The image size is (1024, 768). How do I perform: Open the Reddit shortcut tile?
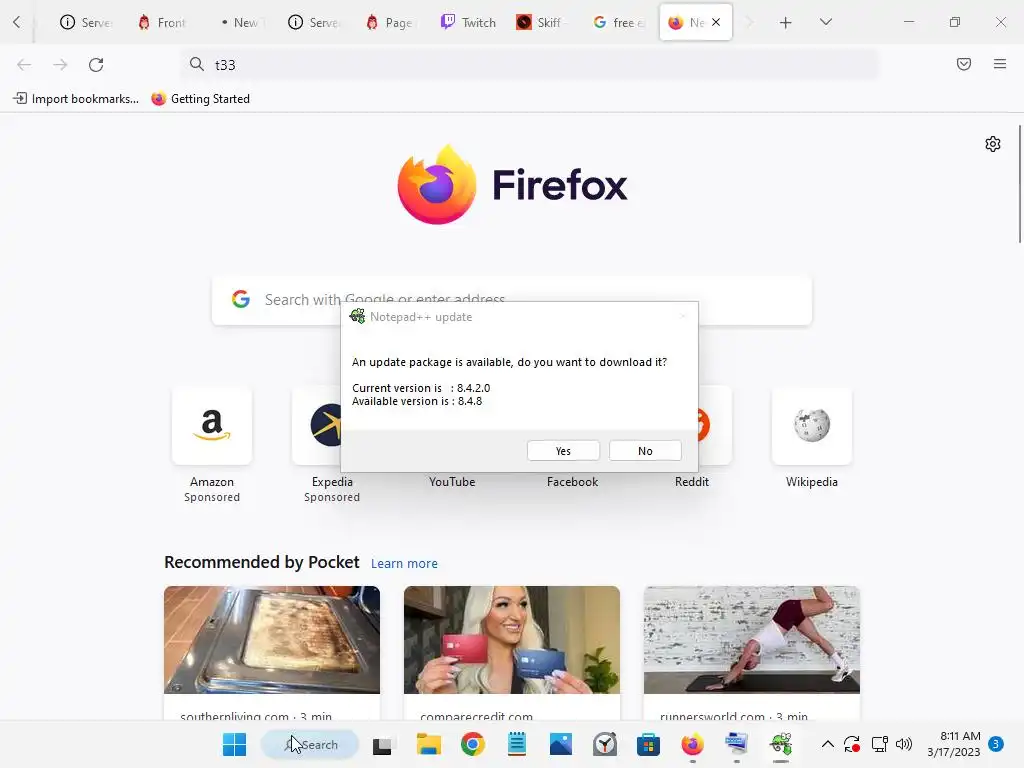pyautogui.click(x=714, y=426)
